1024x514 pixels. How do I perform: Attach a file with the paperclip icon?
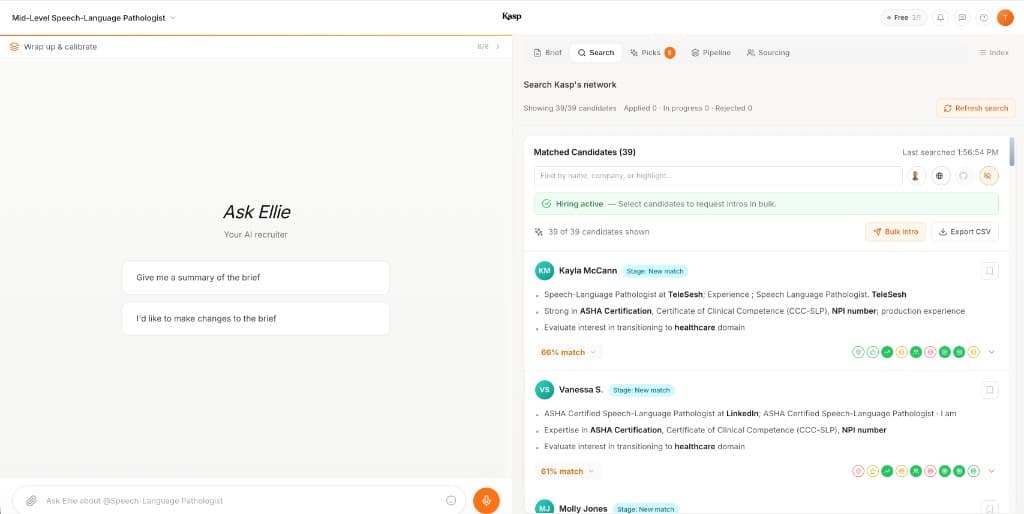tap(31, 501)
